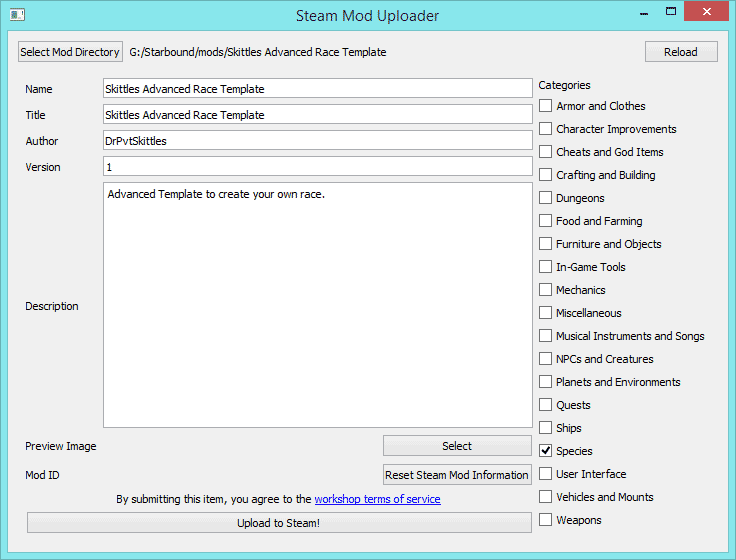Uncheck the Species category
Viewport: 736px width, 560px height.
(x=545, y=451)
